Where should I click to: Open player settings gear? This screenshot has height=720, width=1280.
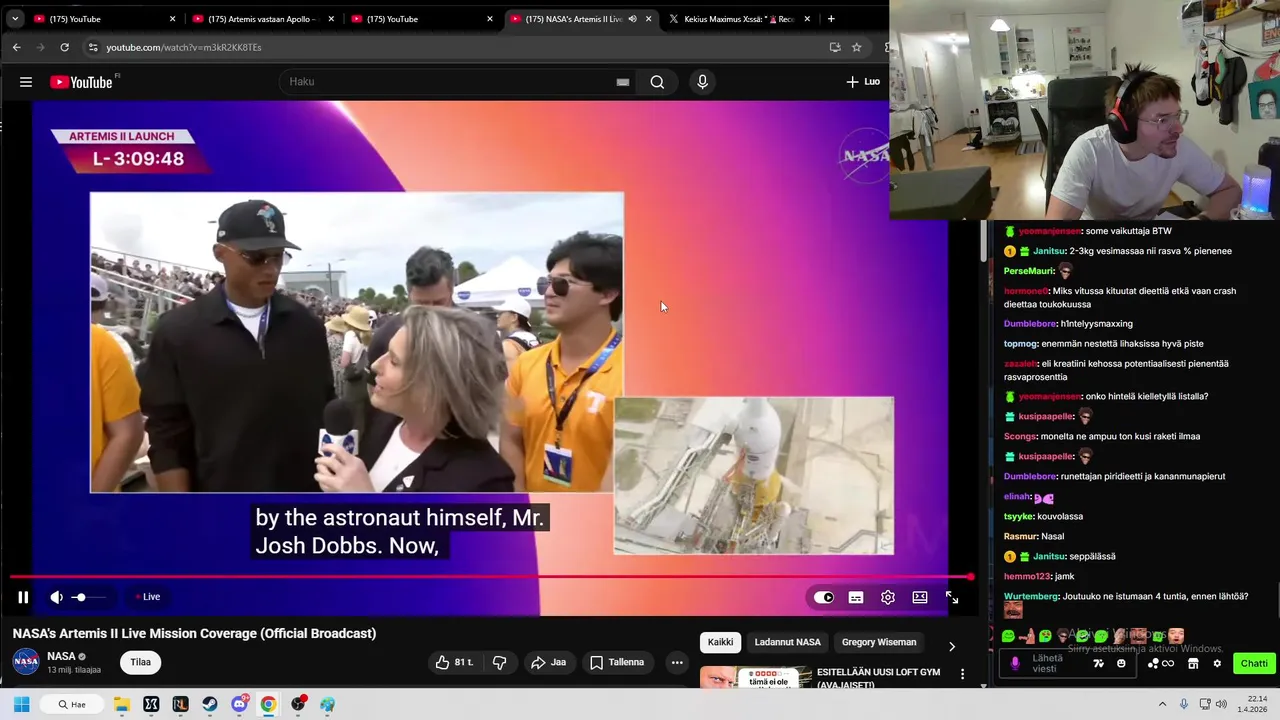tap(888, 597)
